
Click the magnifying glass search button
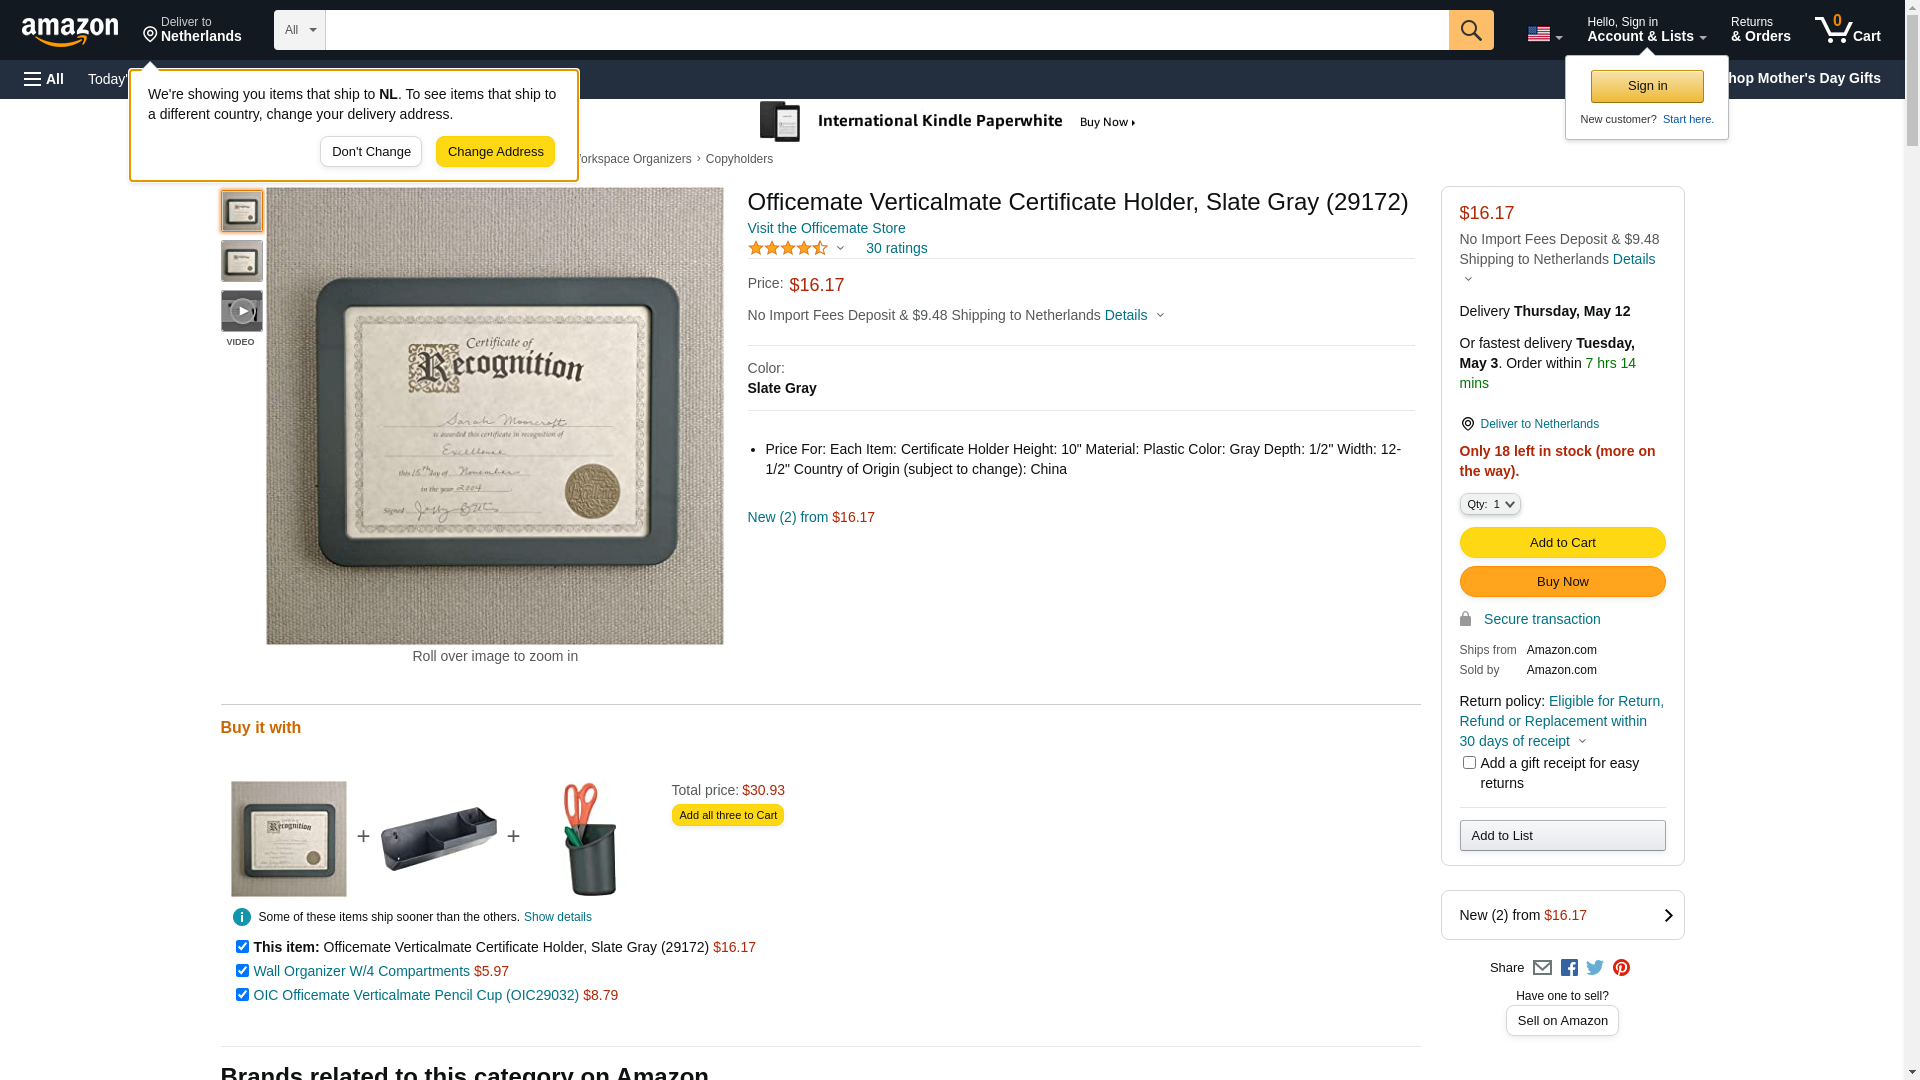coord(1471,30)
